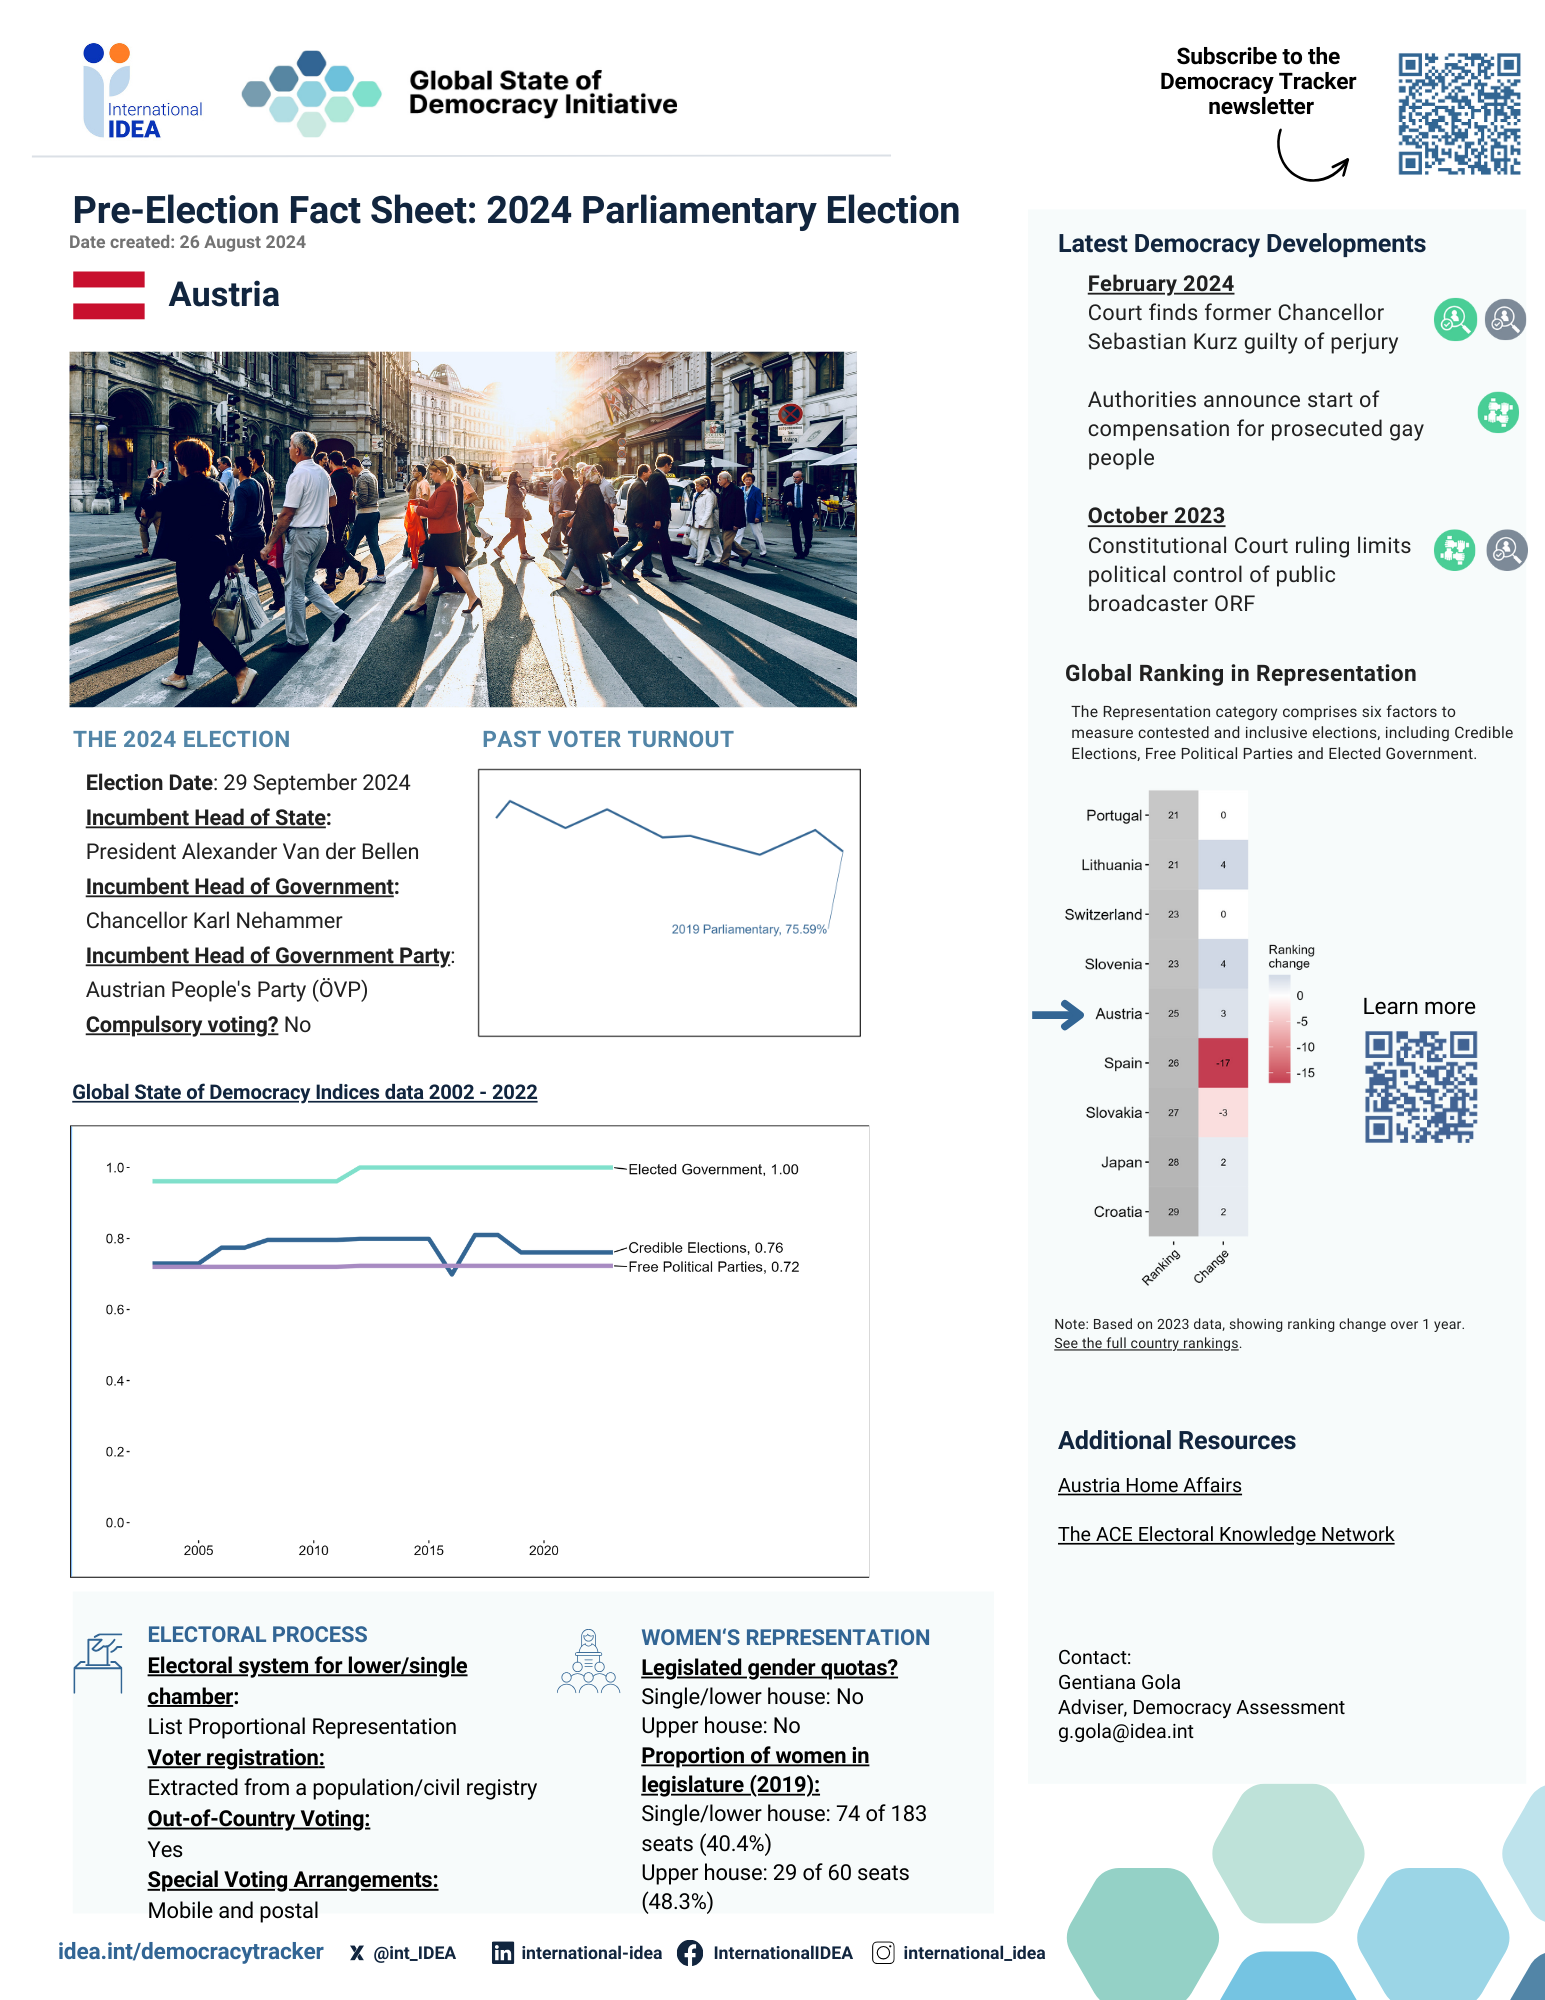Click 'Chancellor Karl Nehammer' text

214,921
